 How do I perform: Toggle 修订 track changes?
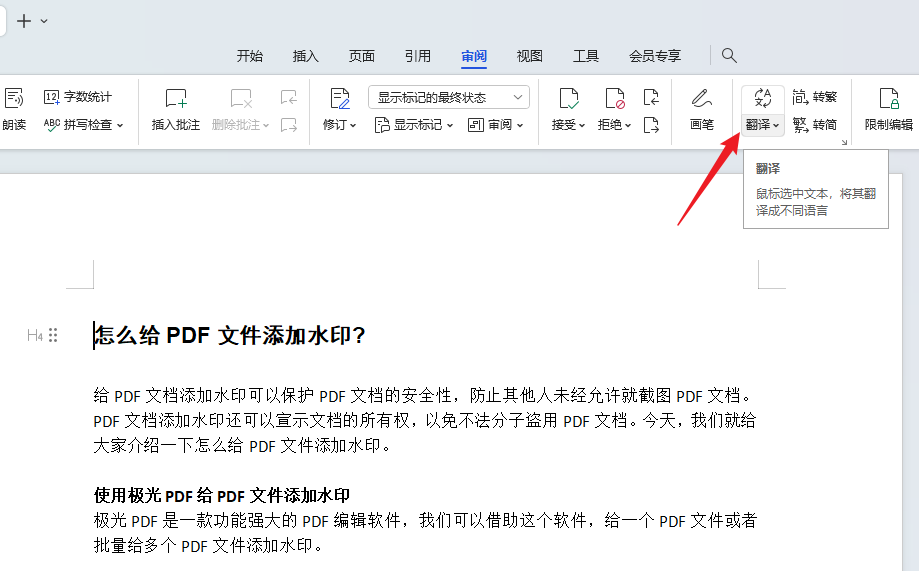coord(339,98)
